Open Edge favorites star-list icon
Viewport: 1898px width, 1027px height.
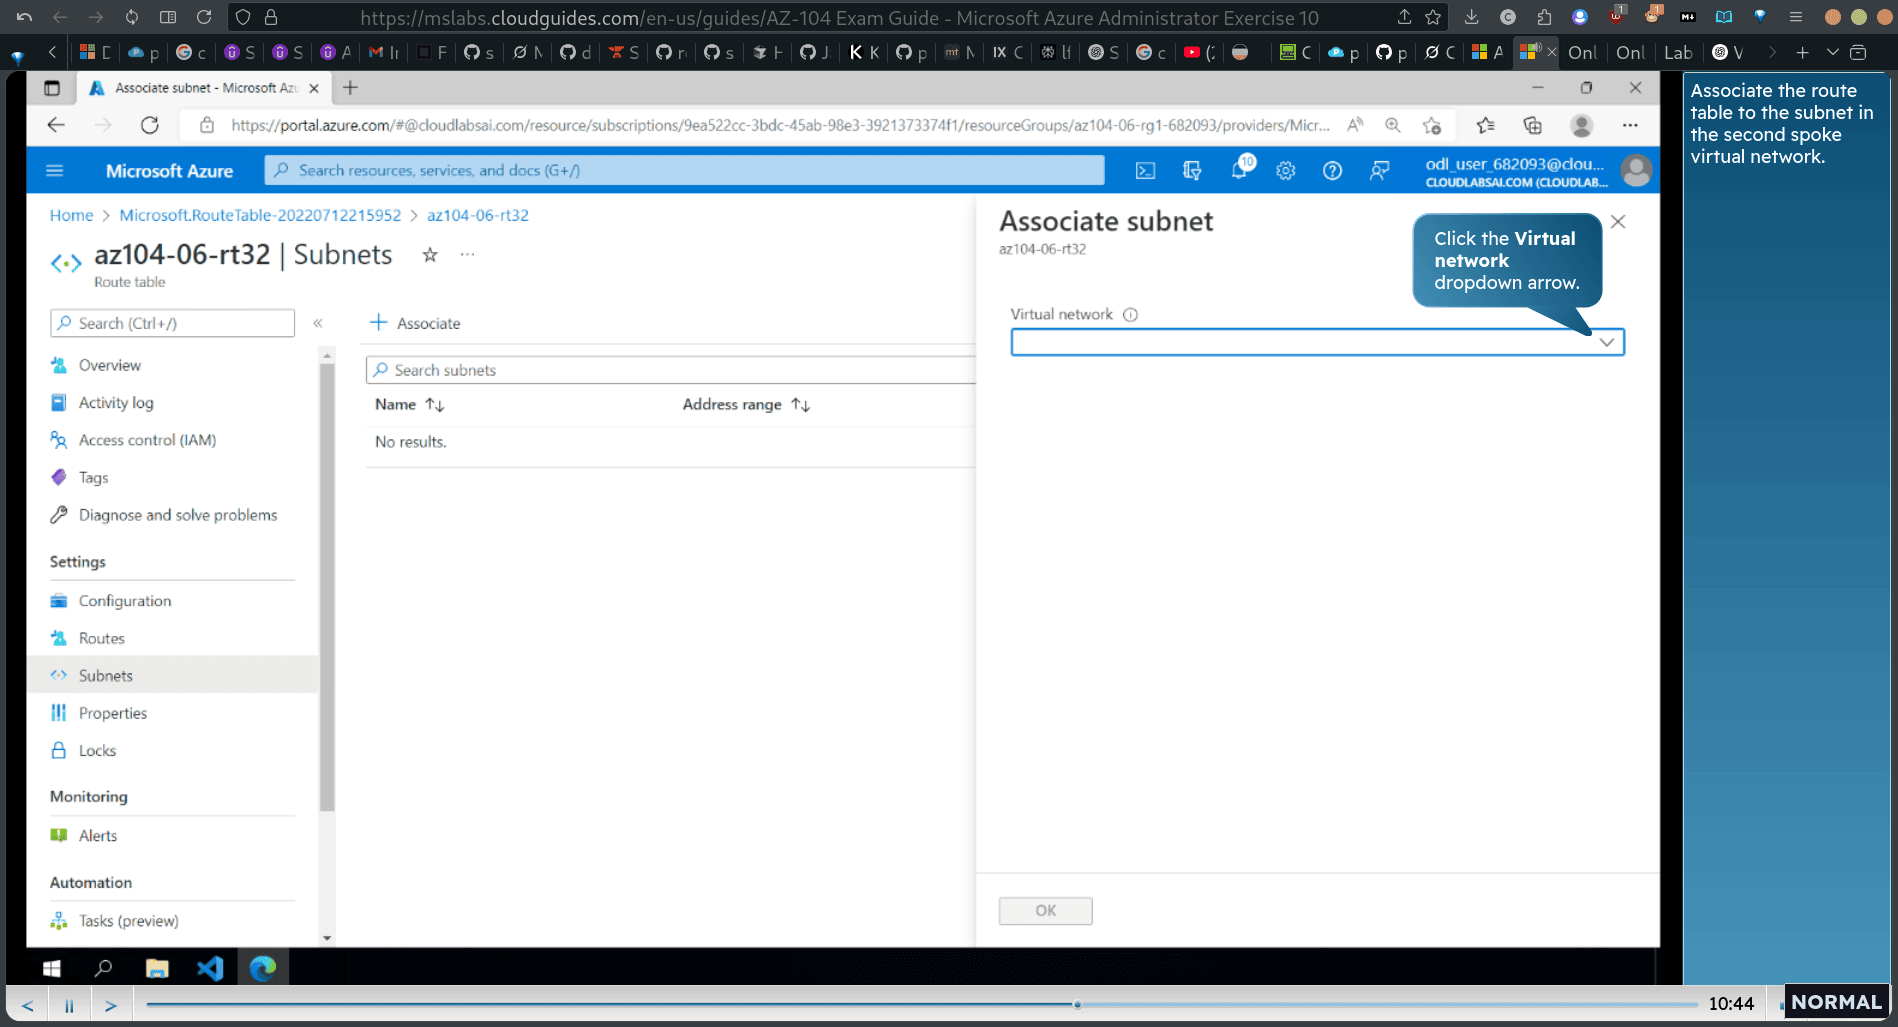(1485, 125)
